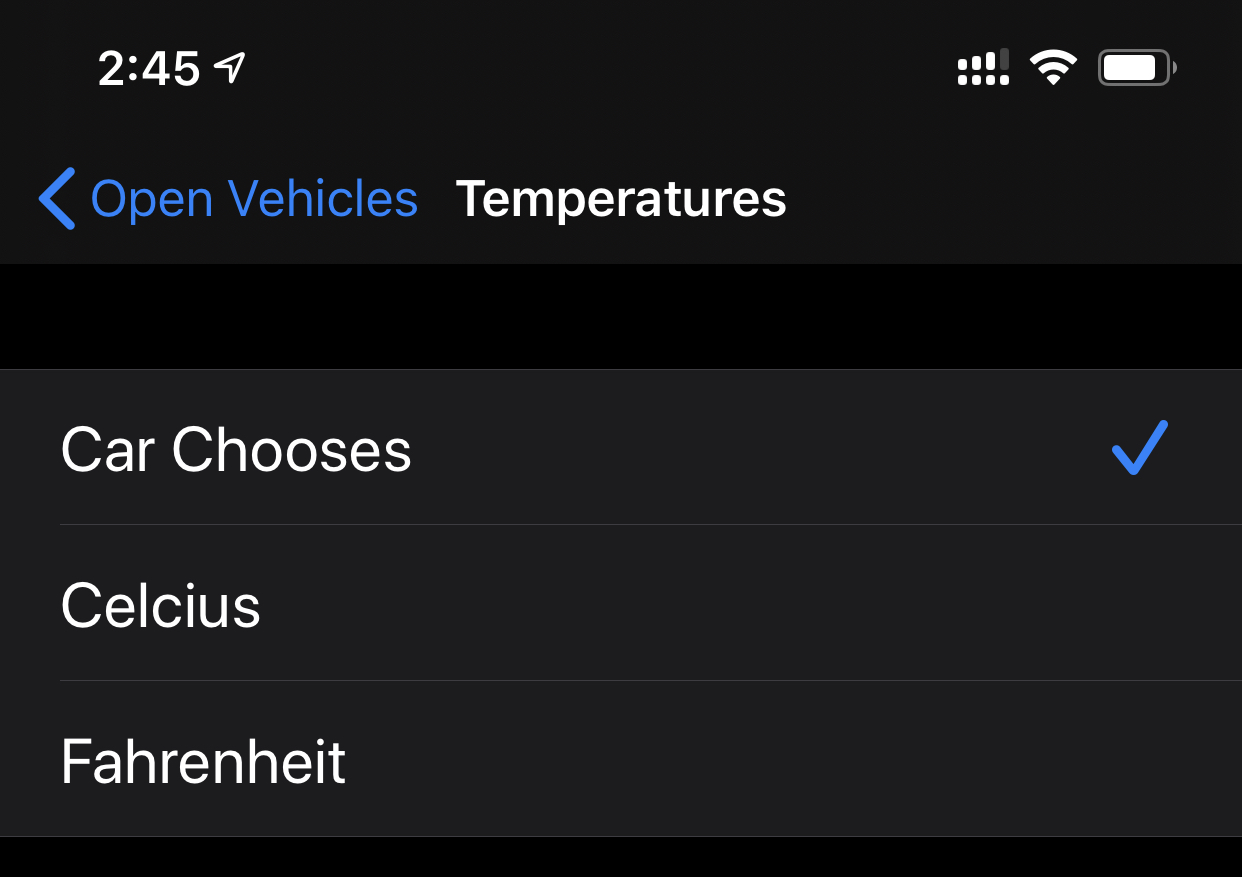Screen dimensions: 1242x877
Task: Tap the black gap above Car Chooses
Action: (620, 317)
